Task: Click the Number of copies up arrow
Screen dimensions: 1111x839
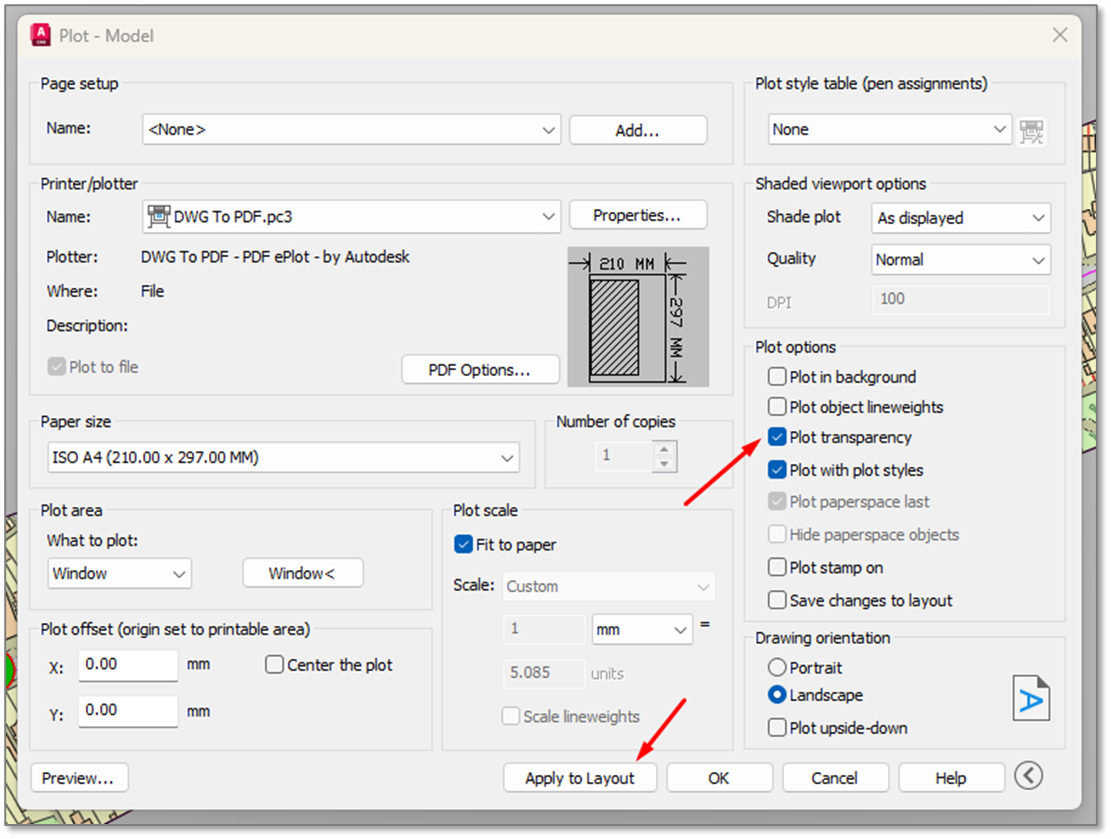Action: pos(662,449)
